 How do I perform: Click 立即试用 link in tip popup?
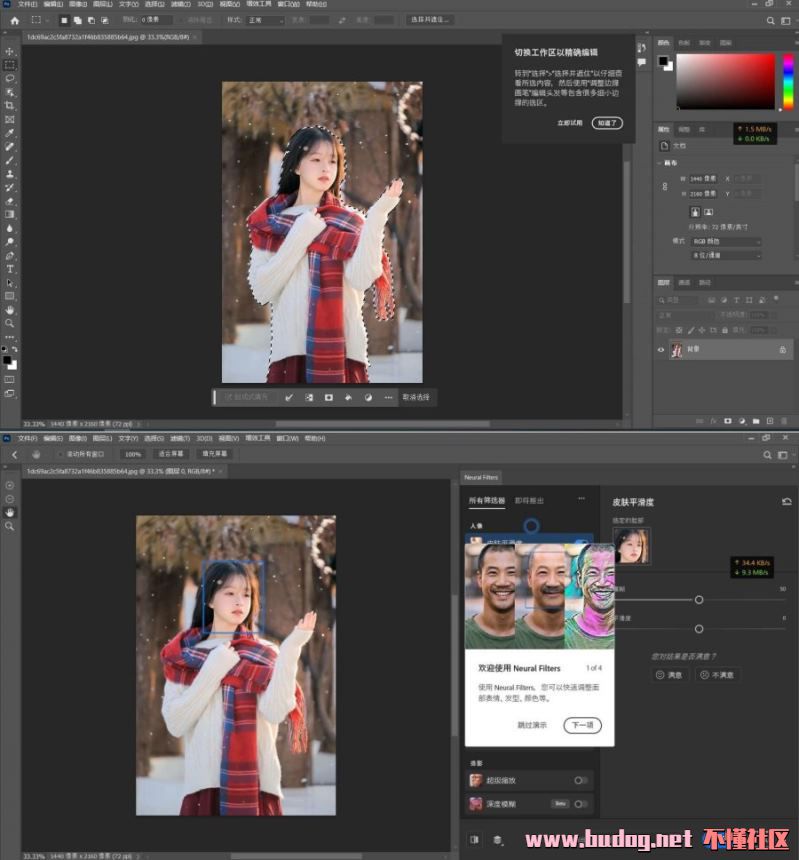pos(569,123)
